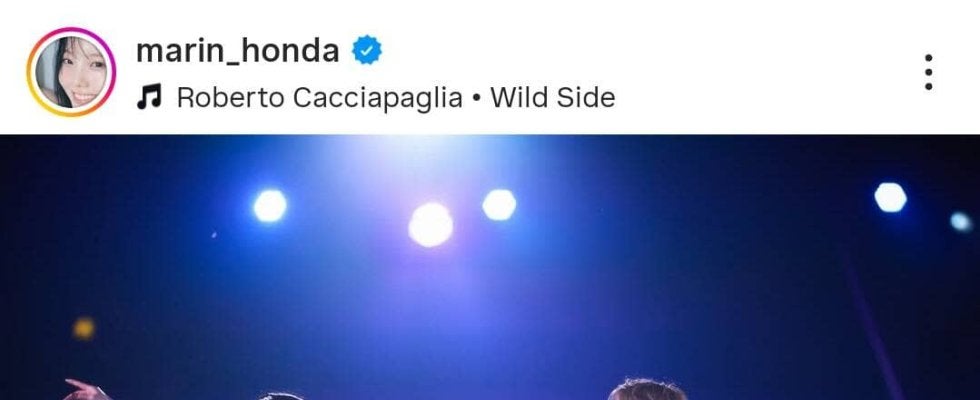Tap the purple light beam at right

click(875, 325)
